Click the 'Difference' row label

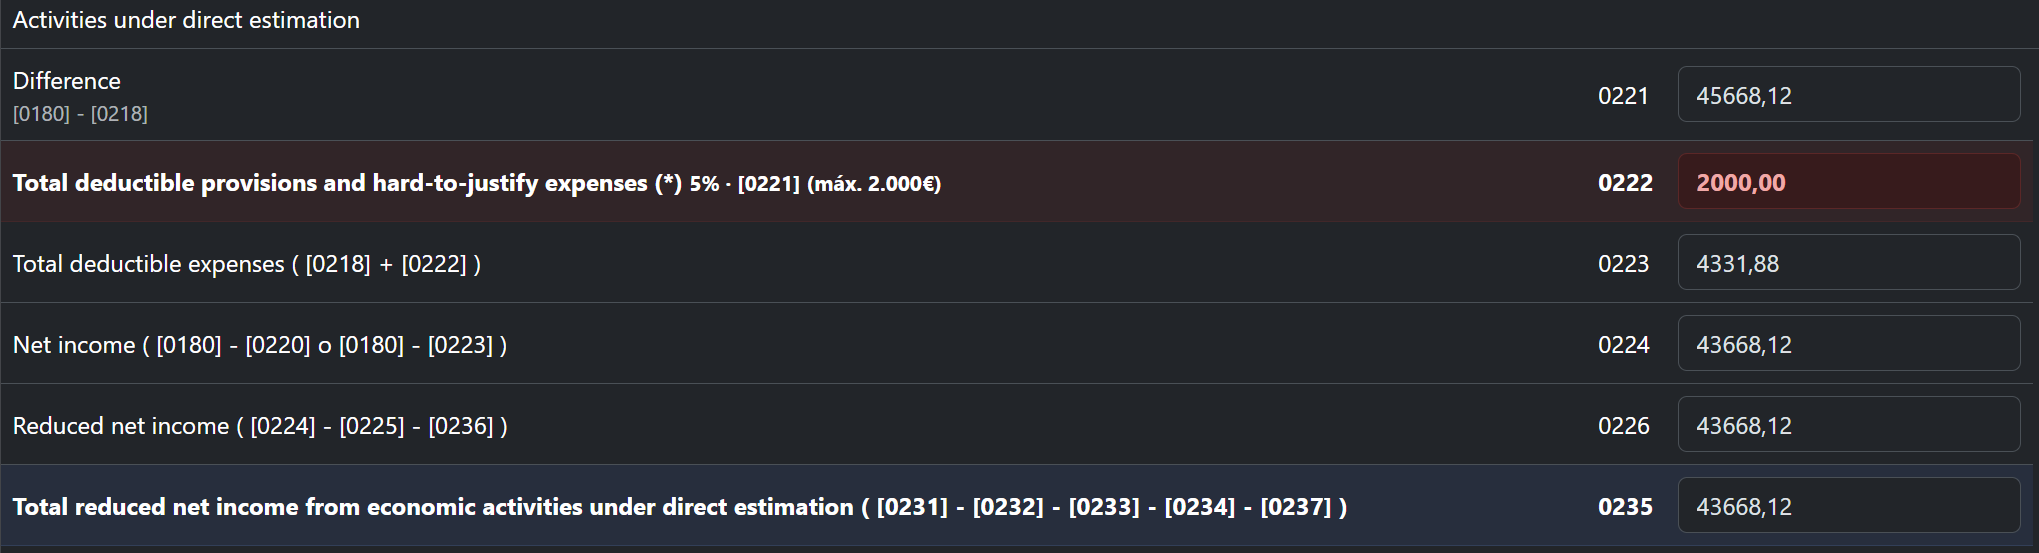click(x=67, y=81)
